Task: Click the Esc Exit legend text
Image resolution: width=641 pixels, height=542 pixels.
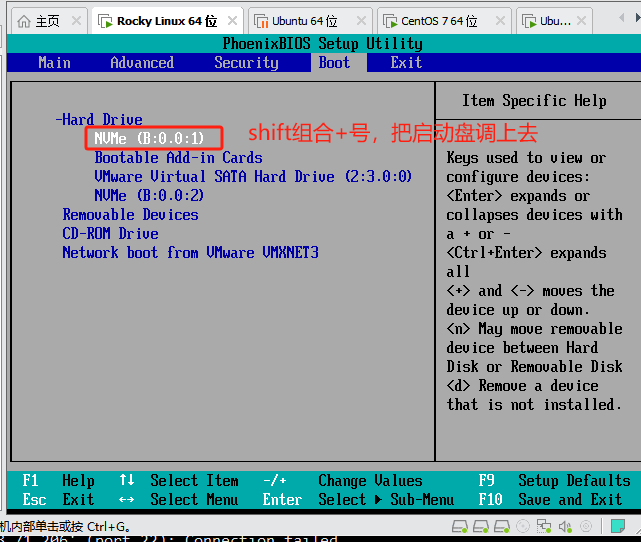Action: tap(58, 499)
